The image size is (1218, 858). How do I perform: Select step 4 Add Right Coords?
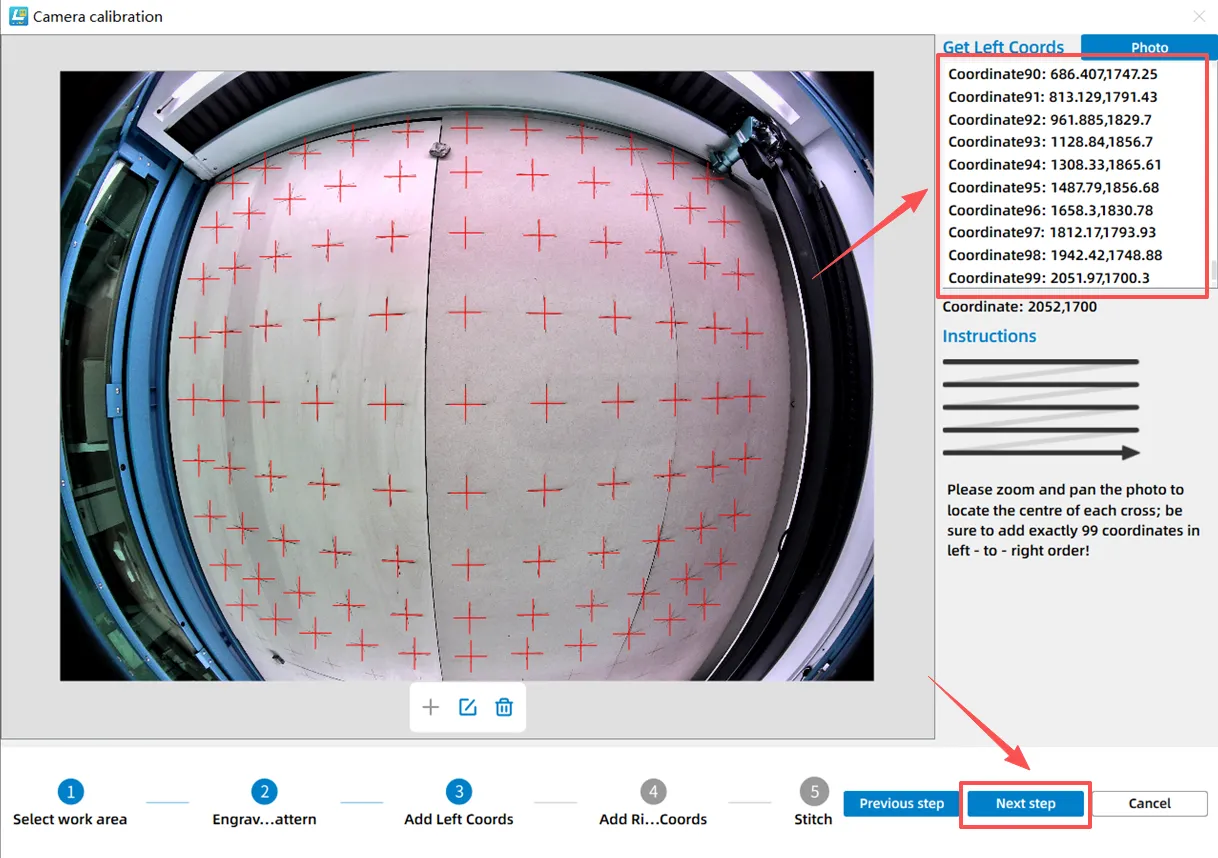click(652, 793)
